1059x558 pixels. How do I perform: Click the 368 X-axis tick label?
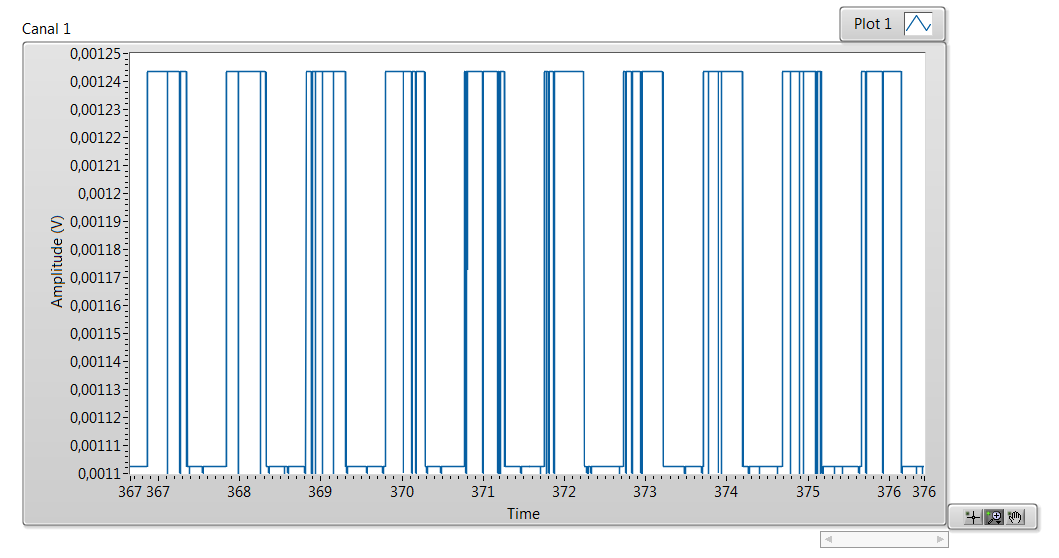click(x=239, y=492)
